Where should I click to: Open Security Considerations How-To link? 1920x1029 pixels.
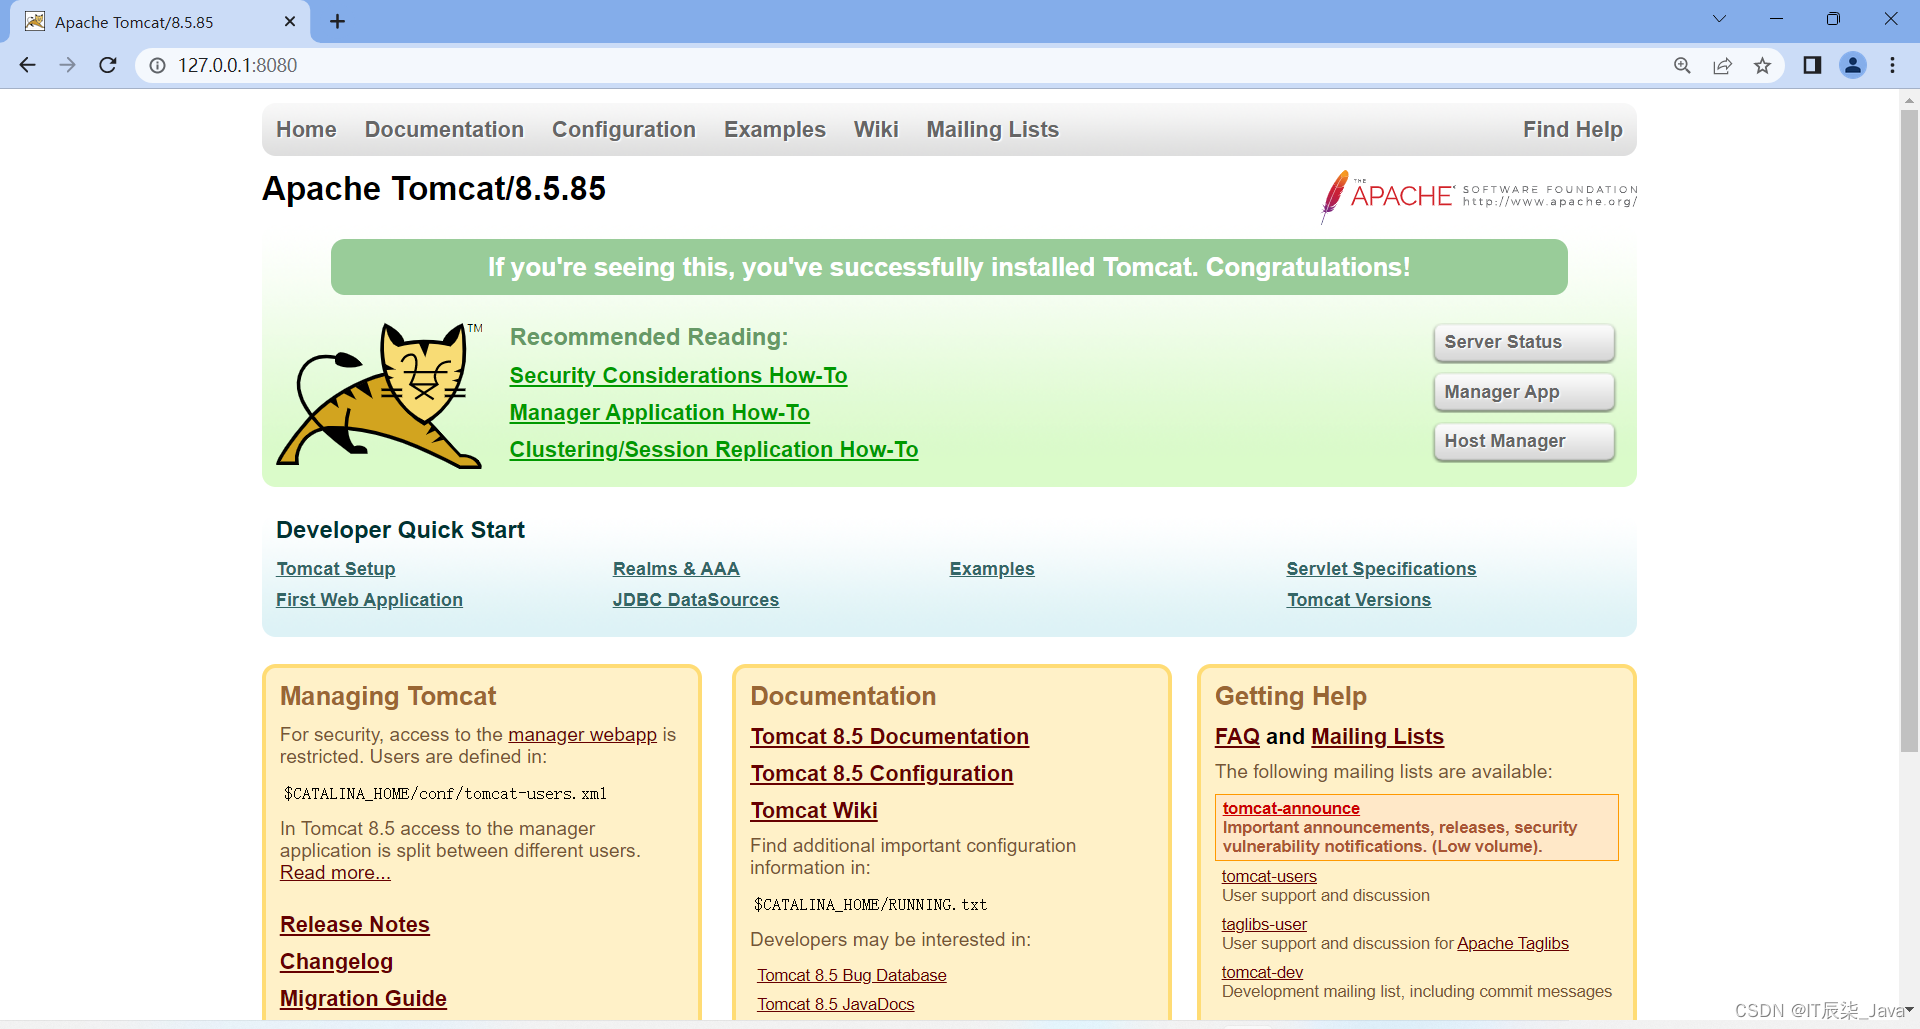coord(678,376)
